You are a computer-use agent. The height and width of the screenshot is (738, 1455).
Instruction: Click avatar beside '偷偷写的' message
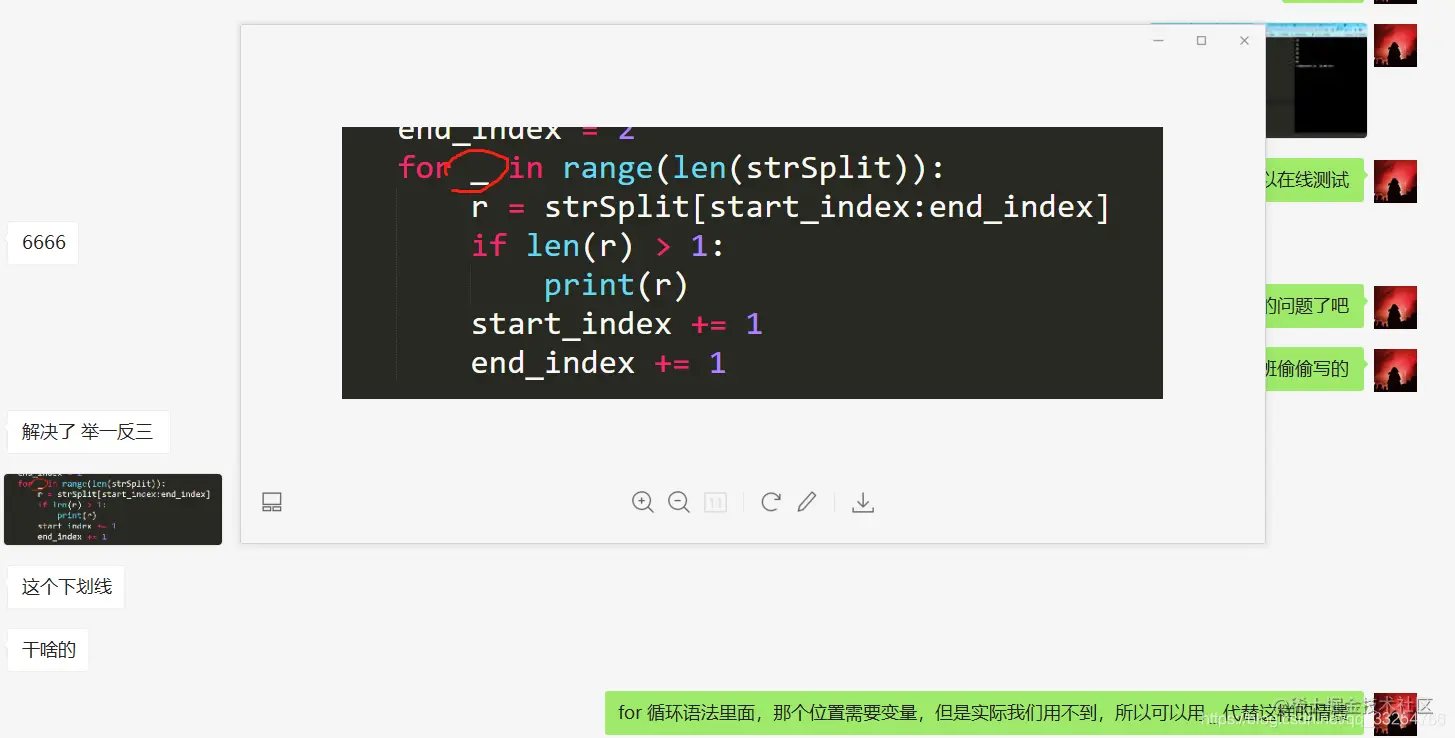1395,370
